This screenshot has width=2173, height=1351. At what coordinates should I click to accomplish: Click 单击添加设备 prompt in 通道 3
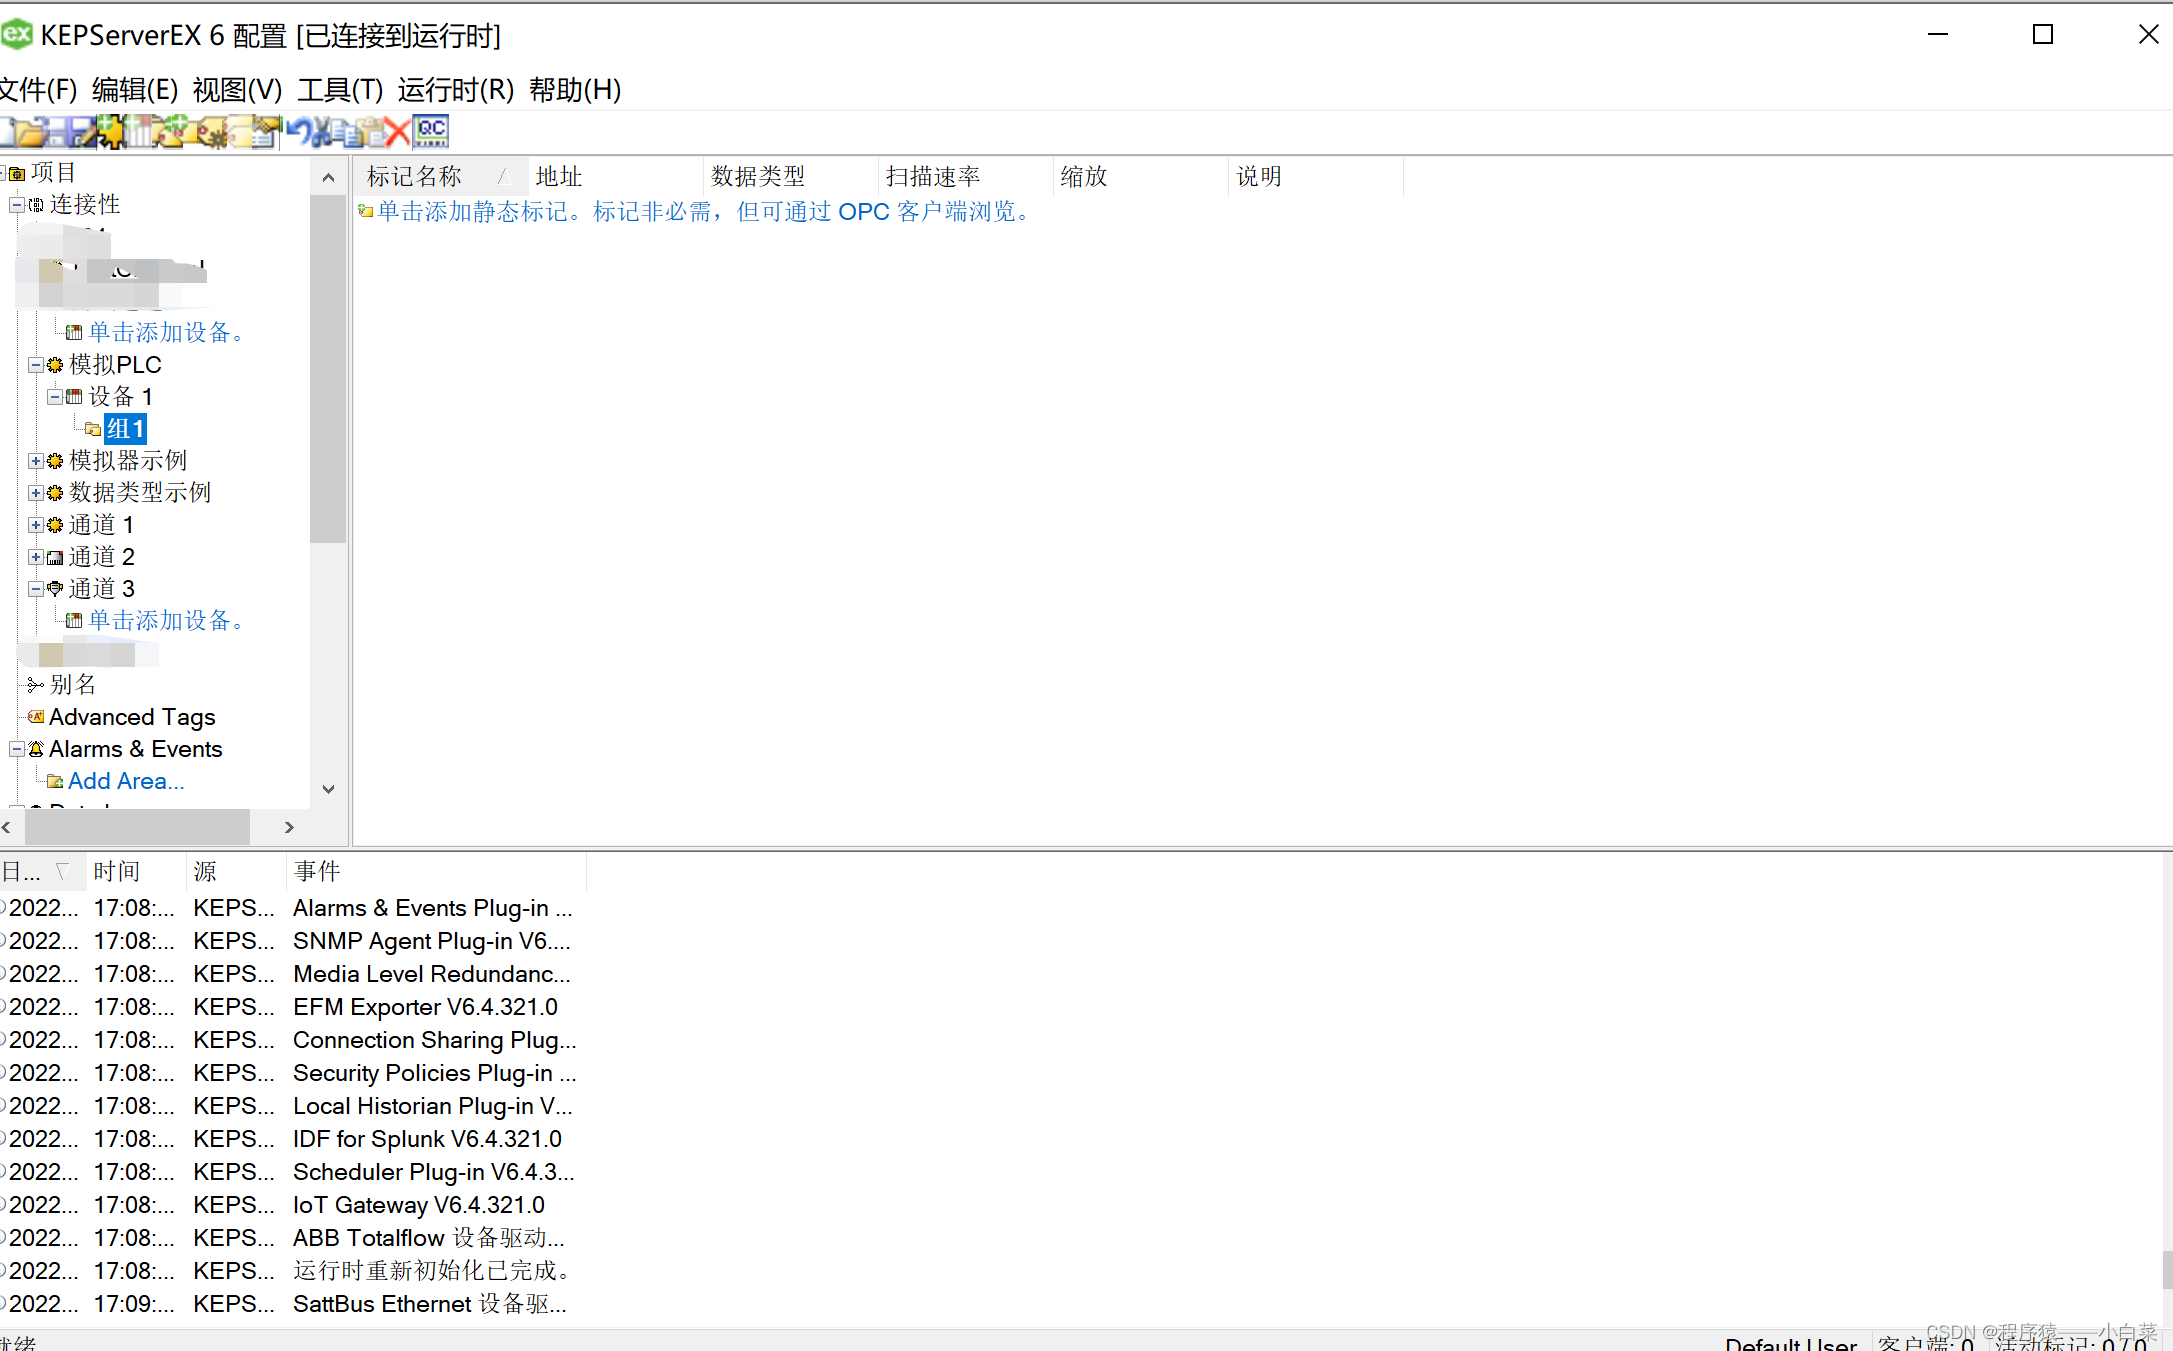click(168, 619)
